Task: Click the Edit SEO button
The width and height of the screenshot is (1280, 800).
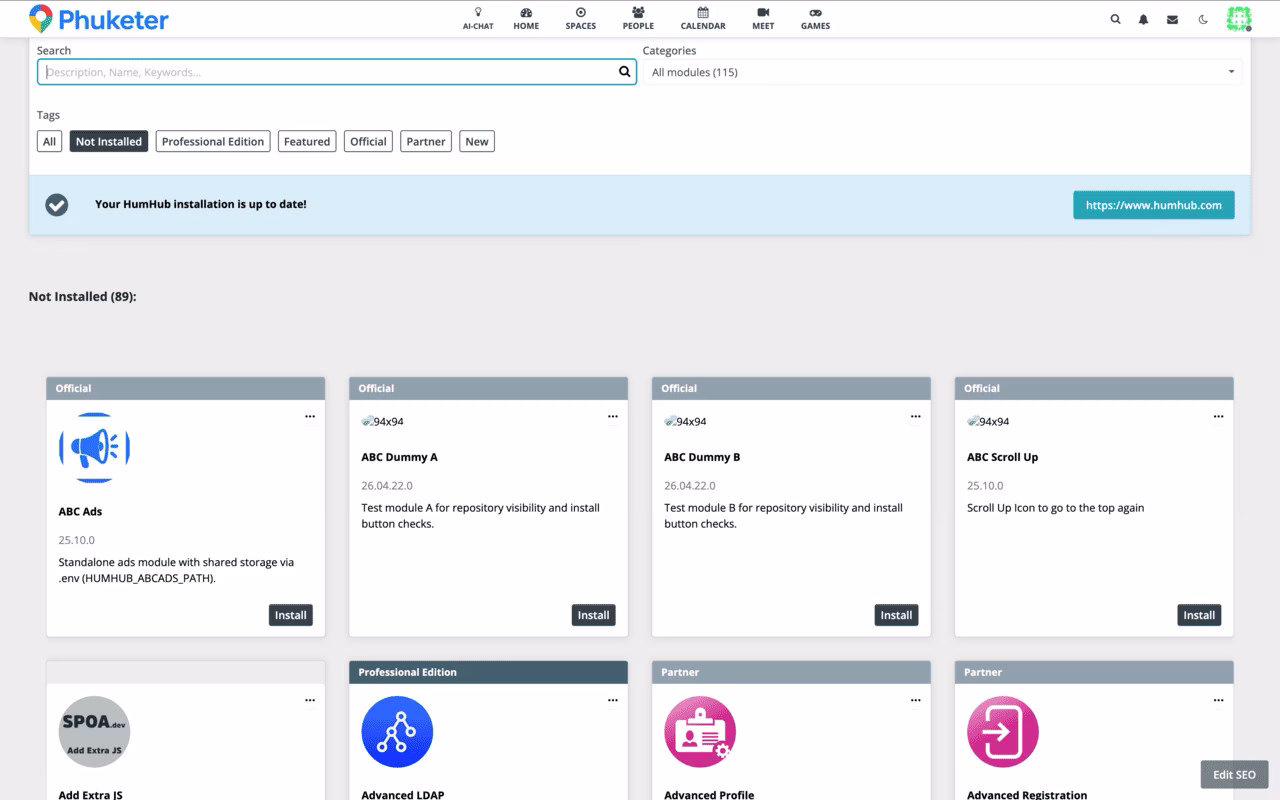Action: pos(1234,775)
